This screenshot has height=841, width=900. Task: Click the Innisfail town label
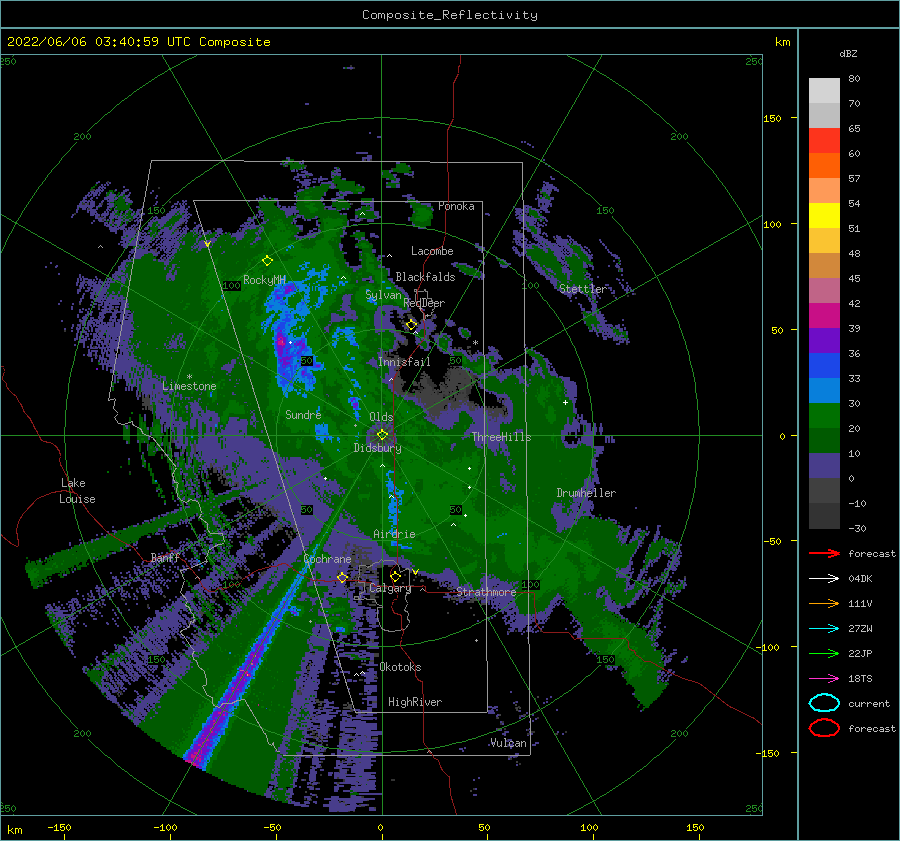404,362
